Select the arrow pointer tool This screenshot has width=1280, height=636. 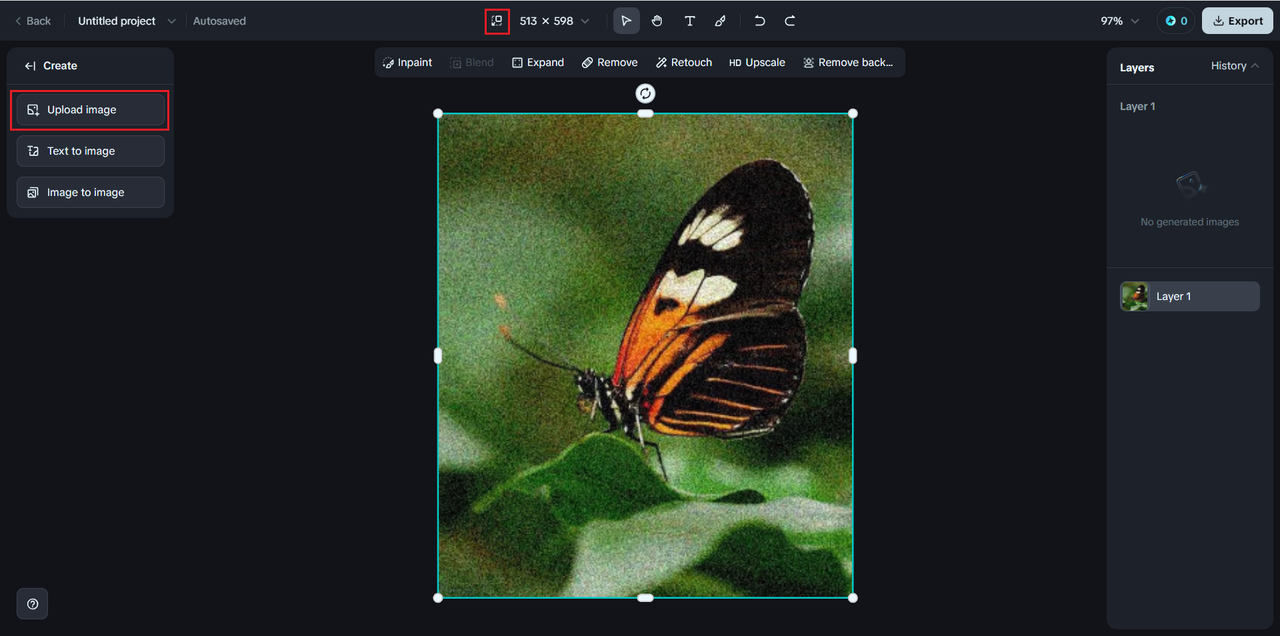626,21
